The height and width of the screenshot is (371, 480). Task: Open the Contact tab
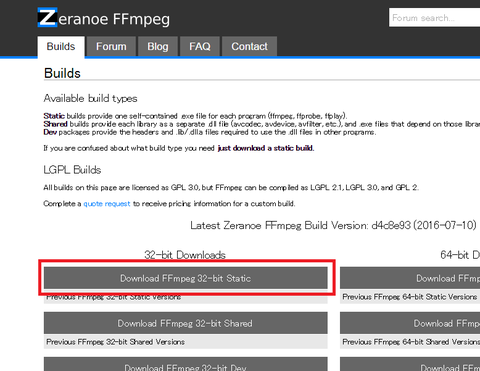pyautogui.click(x=249, y=46)
